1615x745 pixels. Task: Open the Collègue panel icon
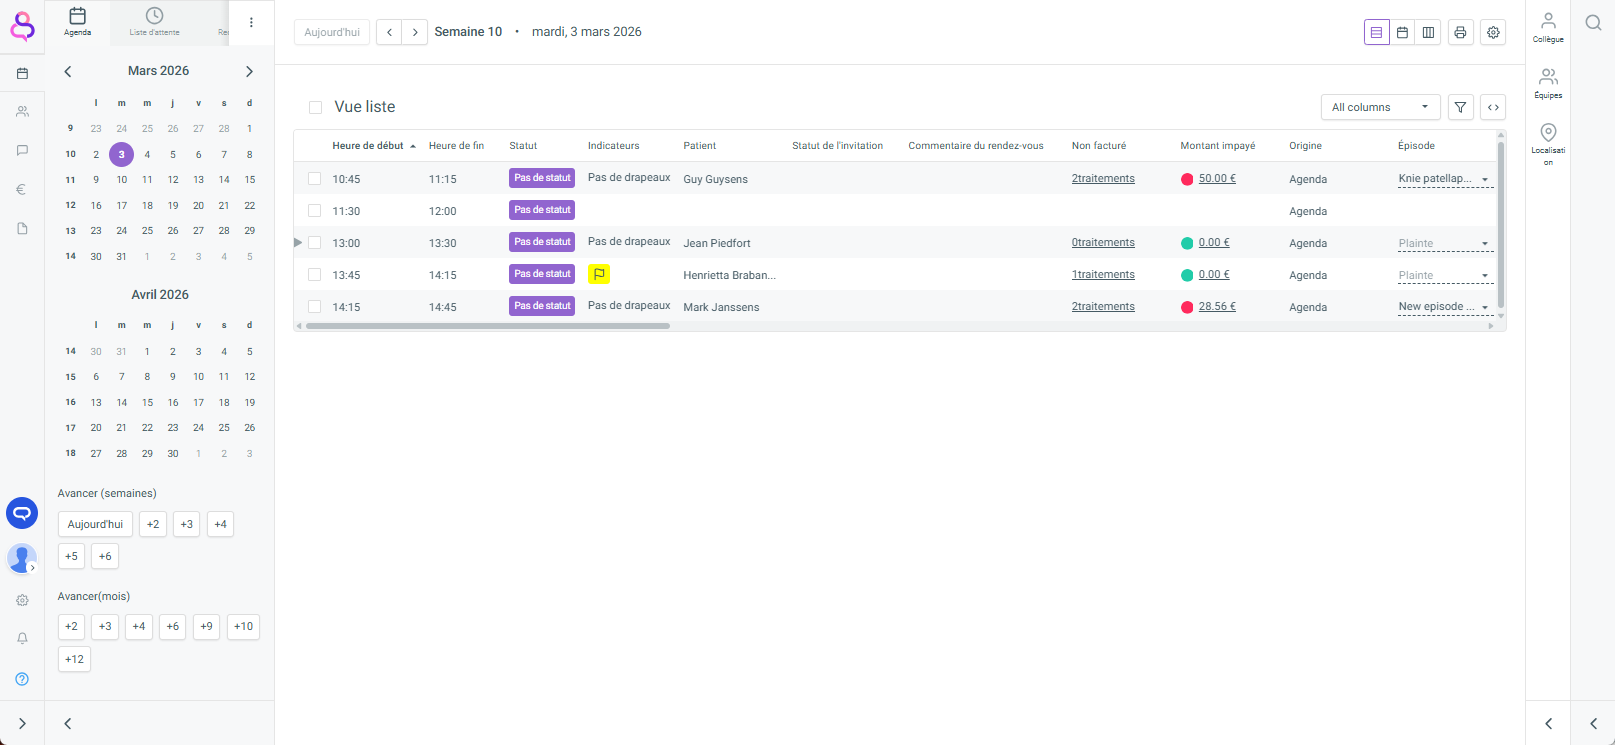[1548, 26]
